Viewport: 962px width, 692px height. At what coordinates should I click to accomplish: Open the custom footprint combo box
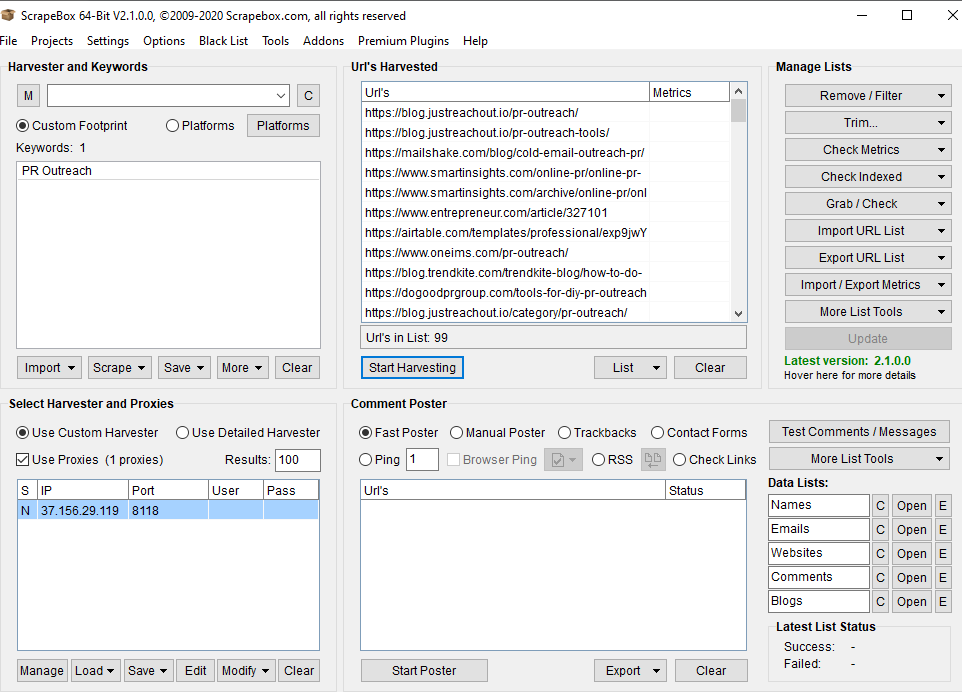coord(168,96)
